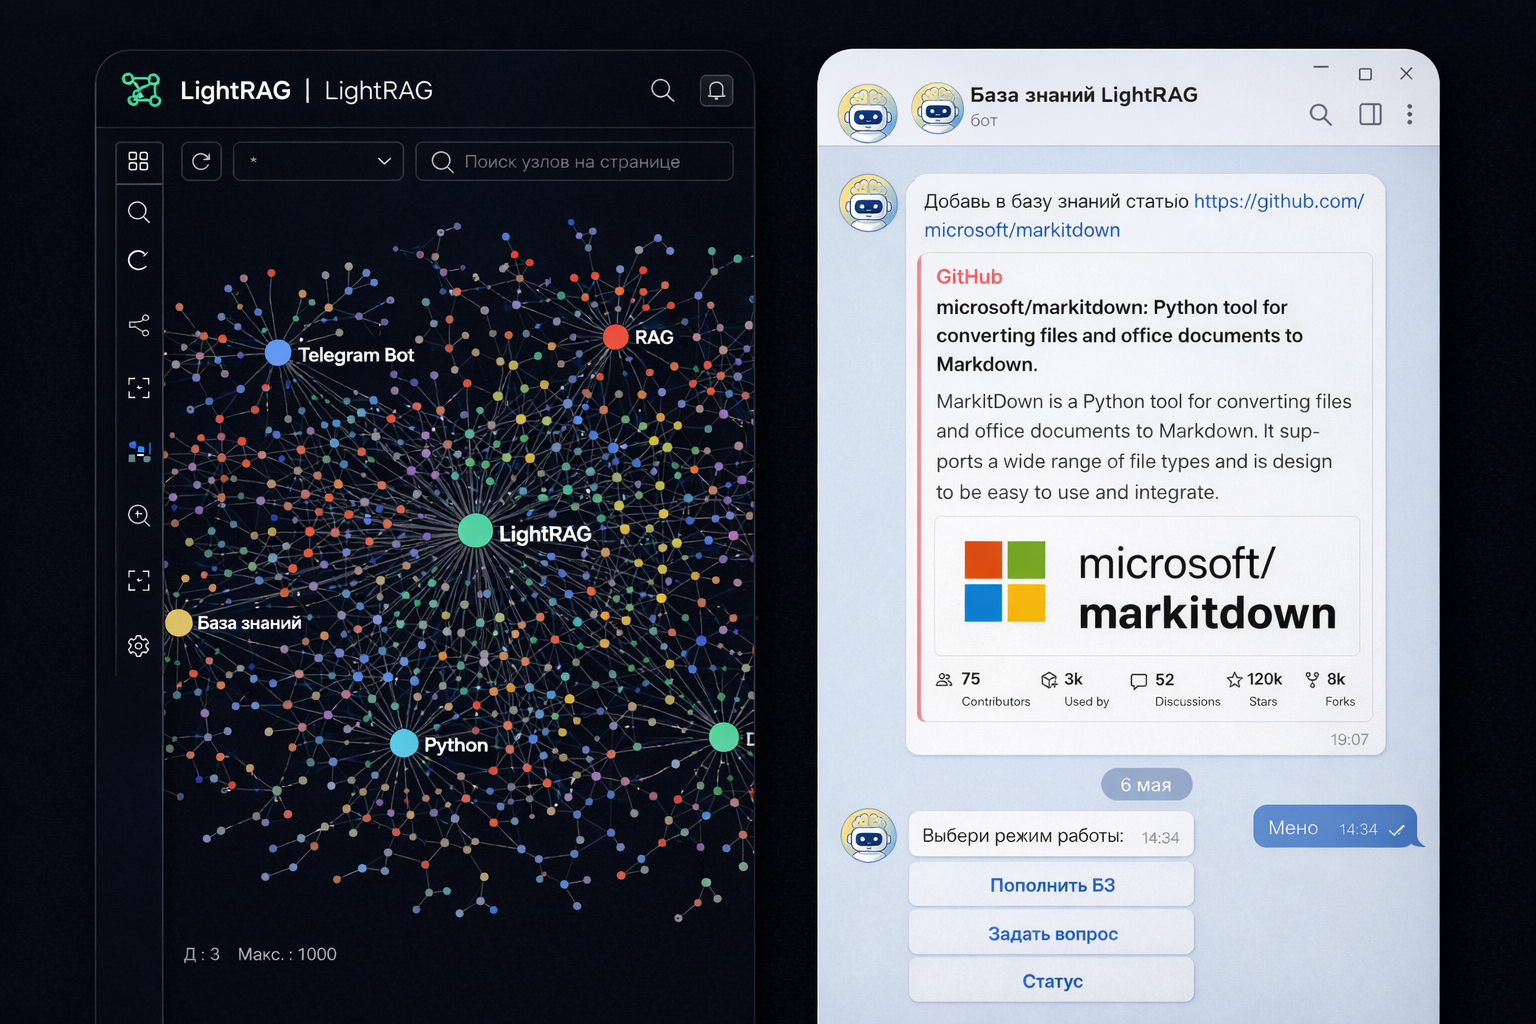
Task: Focus the node search field
Action: (574, 161)
